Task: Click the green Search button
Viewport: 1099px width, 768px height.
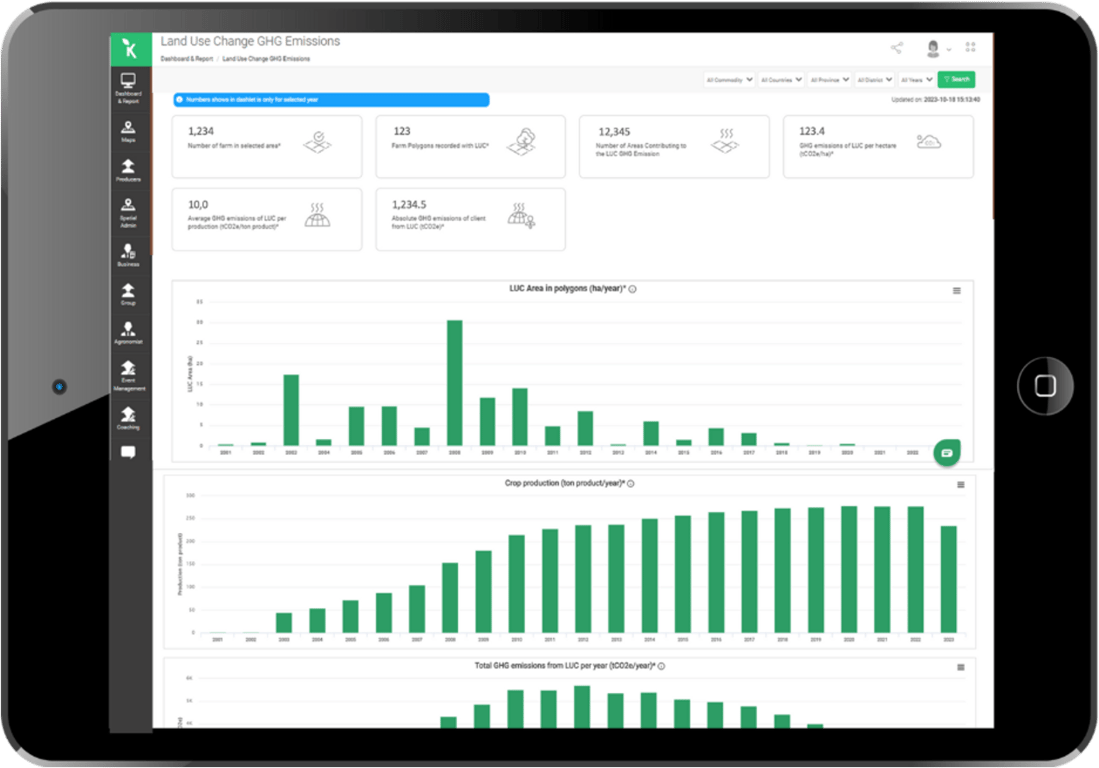Action: point(957,79)
